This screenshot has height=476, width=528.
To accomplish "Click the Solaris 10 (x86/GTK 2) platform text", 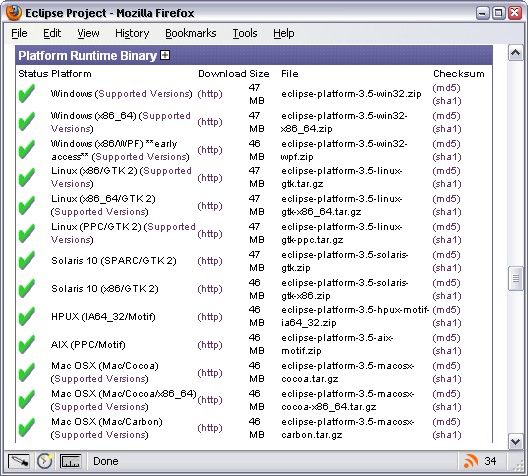I will point(105,289).
